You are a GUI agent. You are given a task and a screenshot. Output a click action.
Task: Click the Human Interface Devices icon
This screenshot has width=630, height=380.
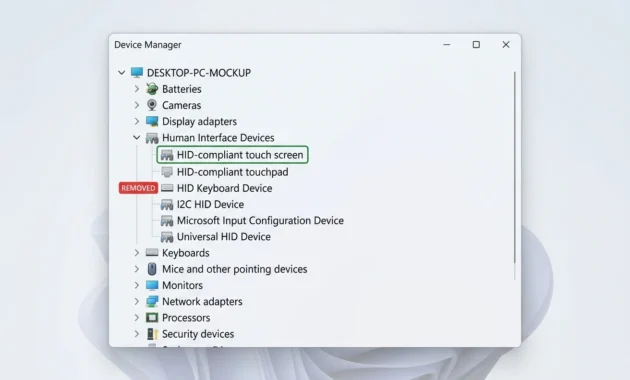tap(152, 138)
